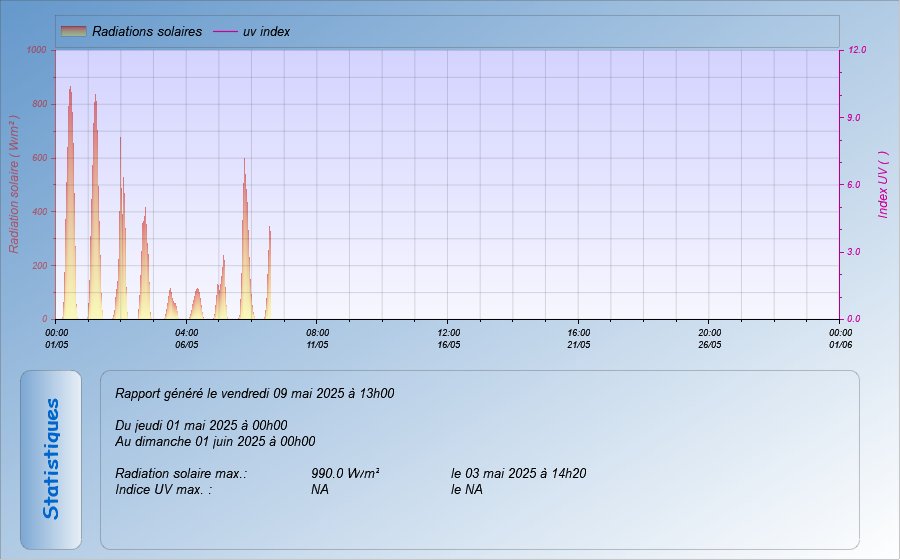Select the 'Radiations solaires' legend label

pyautogui.click(x=147, y=32)
